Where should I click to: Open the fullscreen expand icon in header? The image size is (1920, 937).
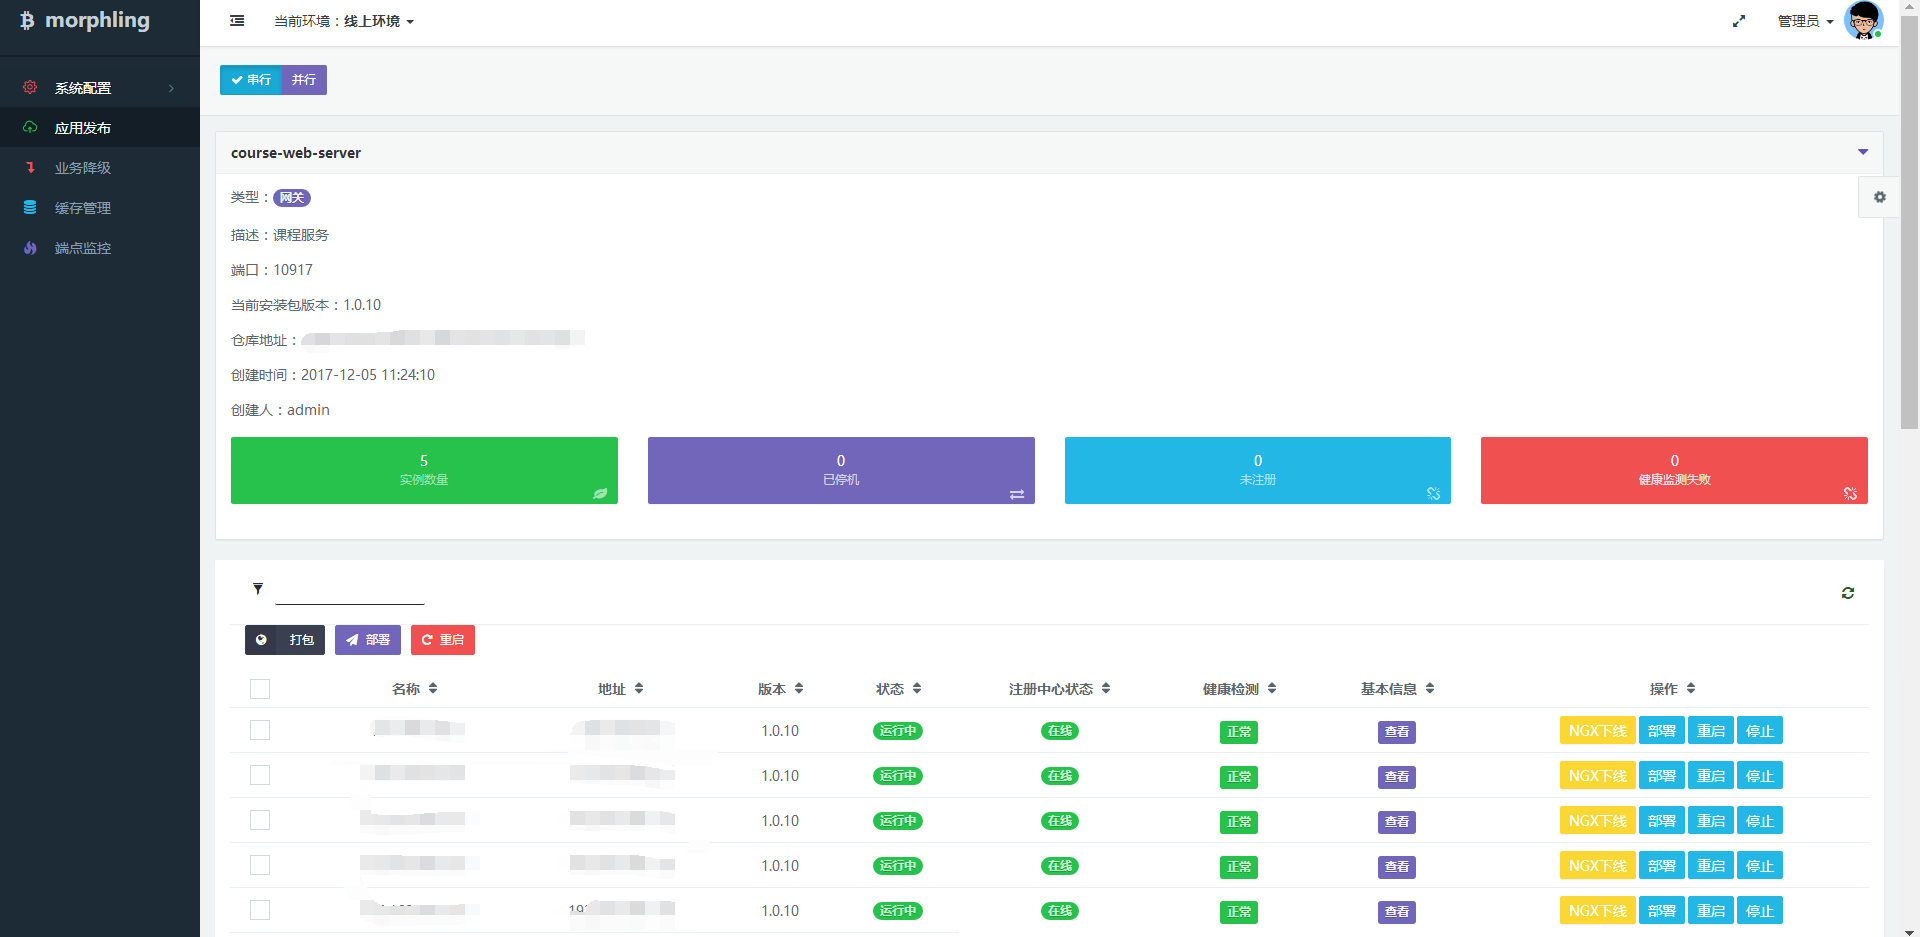[1739, 21]
